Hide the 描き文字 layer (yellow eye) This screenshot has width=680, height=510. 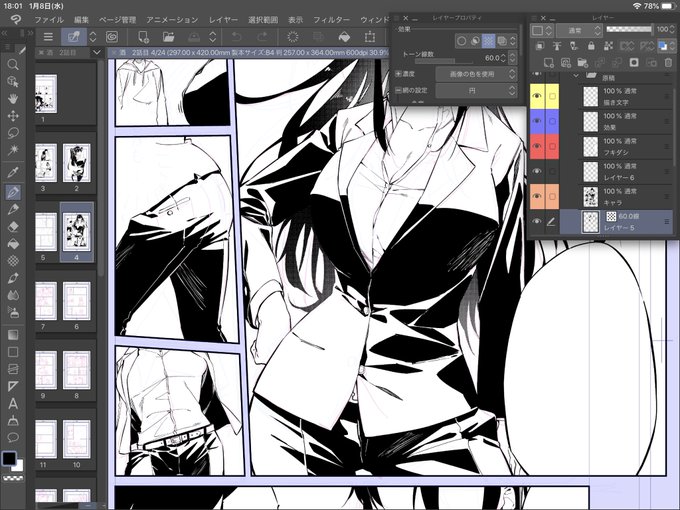pyautogui.click(x=537, y=96)
